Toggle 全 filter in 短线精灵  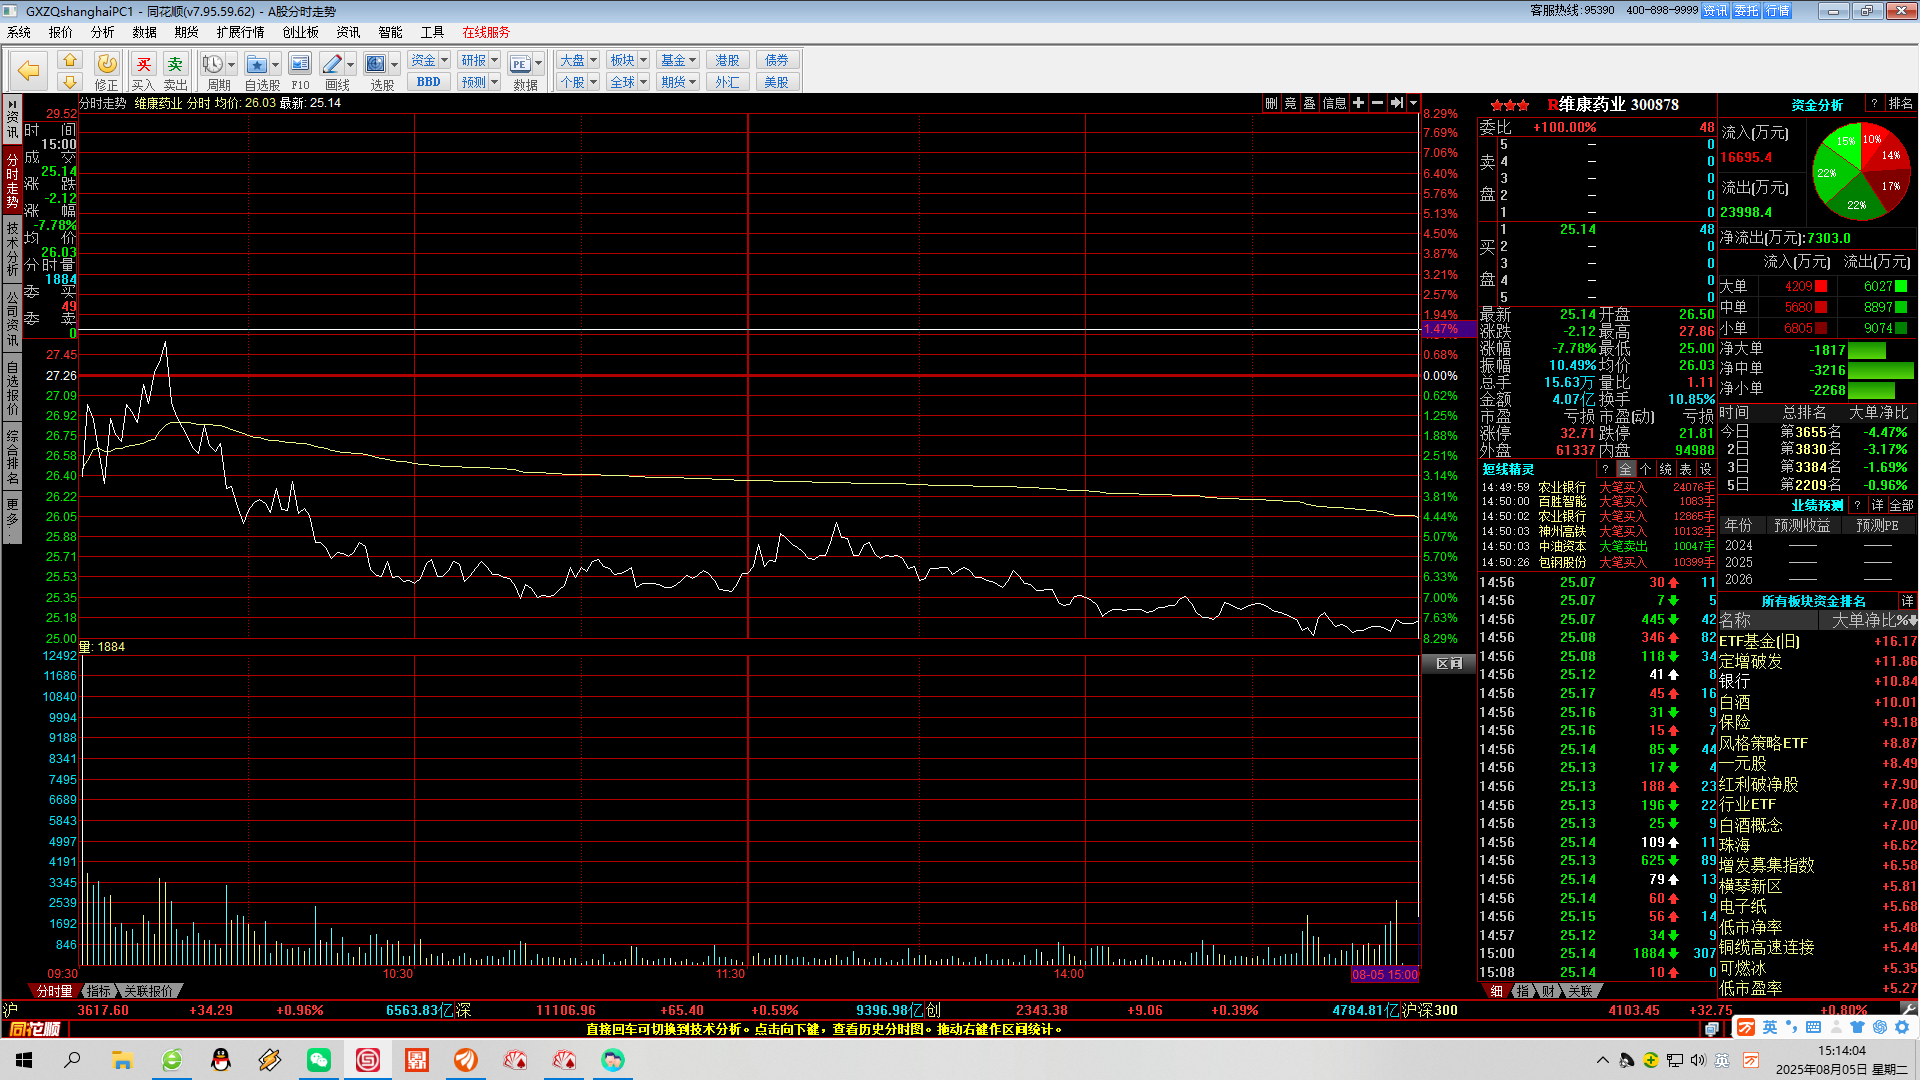click(x=1626, y=469)
